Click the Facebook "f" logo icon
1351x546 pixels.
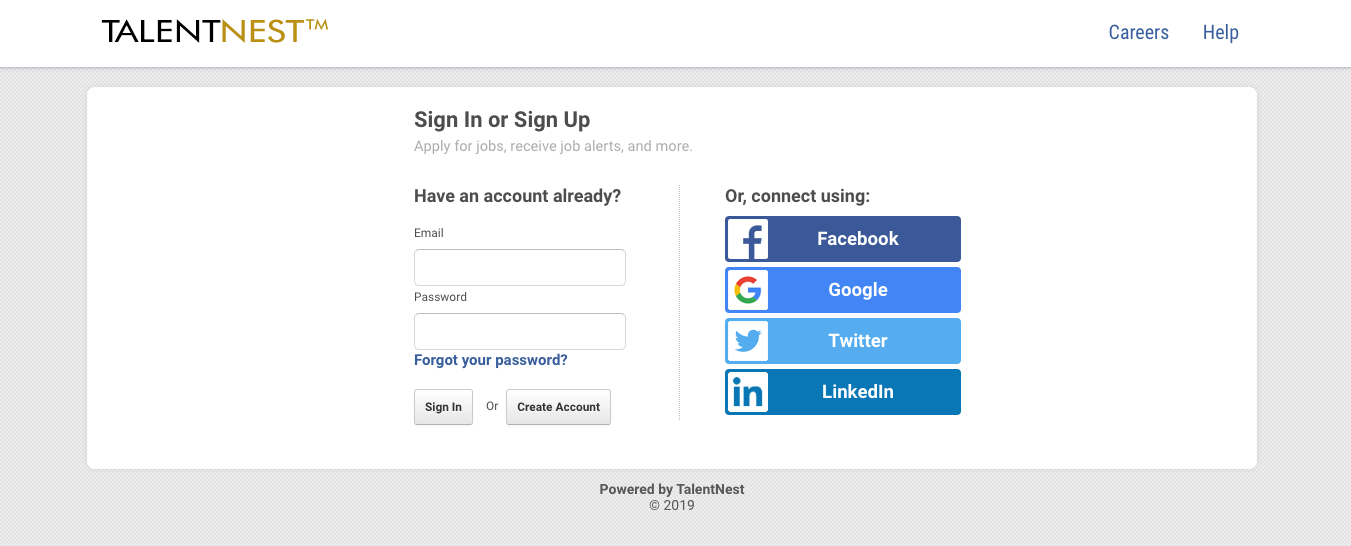pos(748,239)
